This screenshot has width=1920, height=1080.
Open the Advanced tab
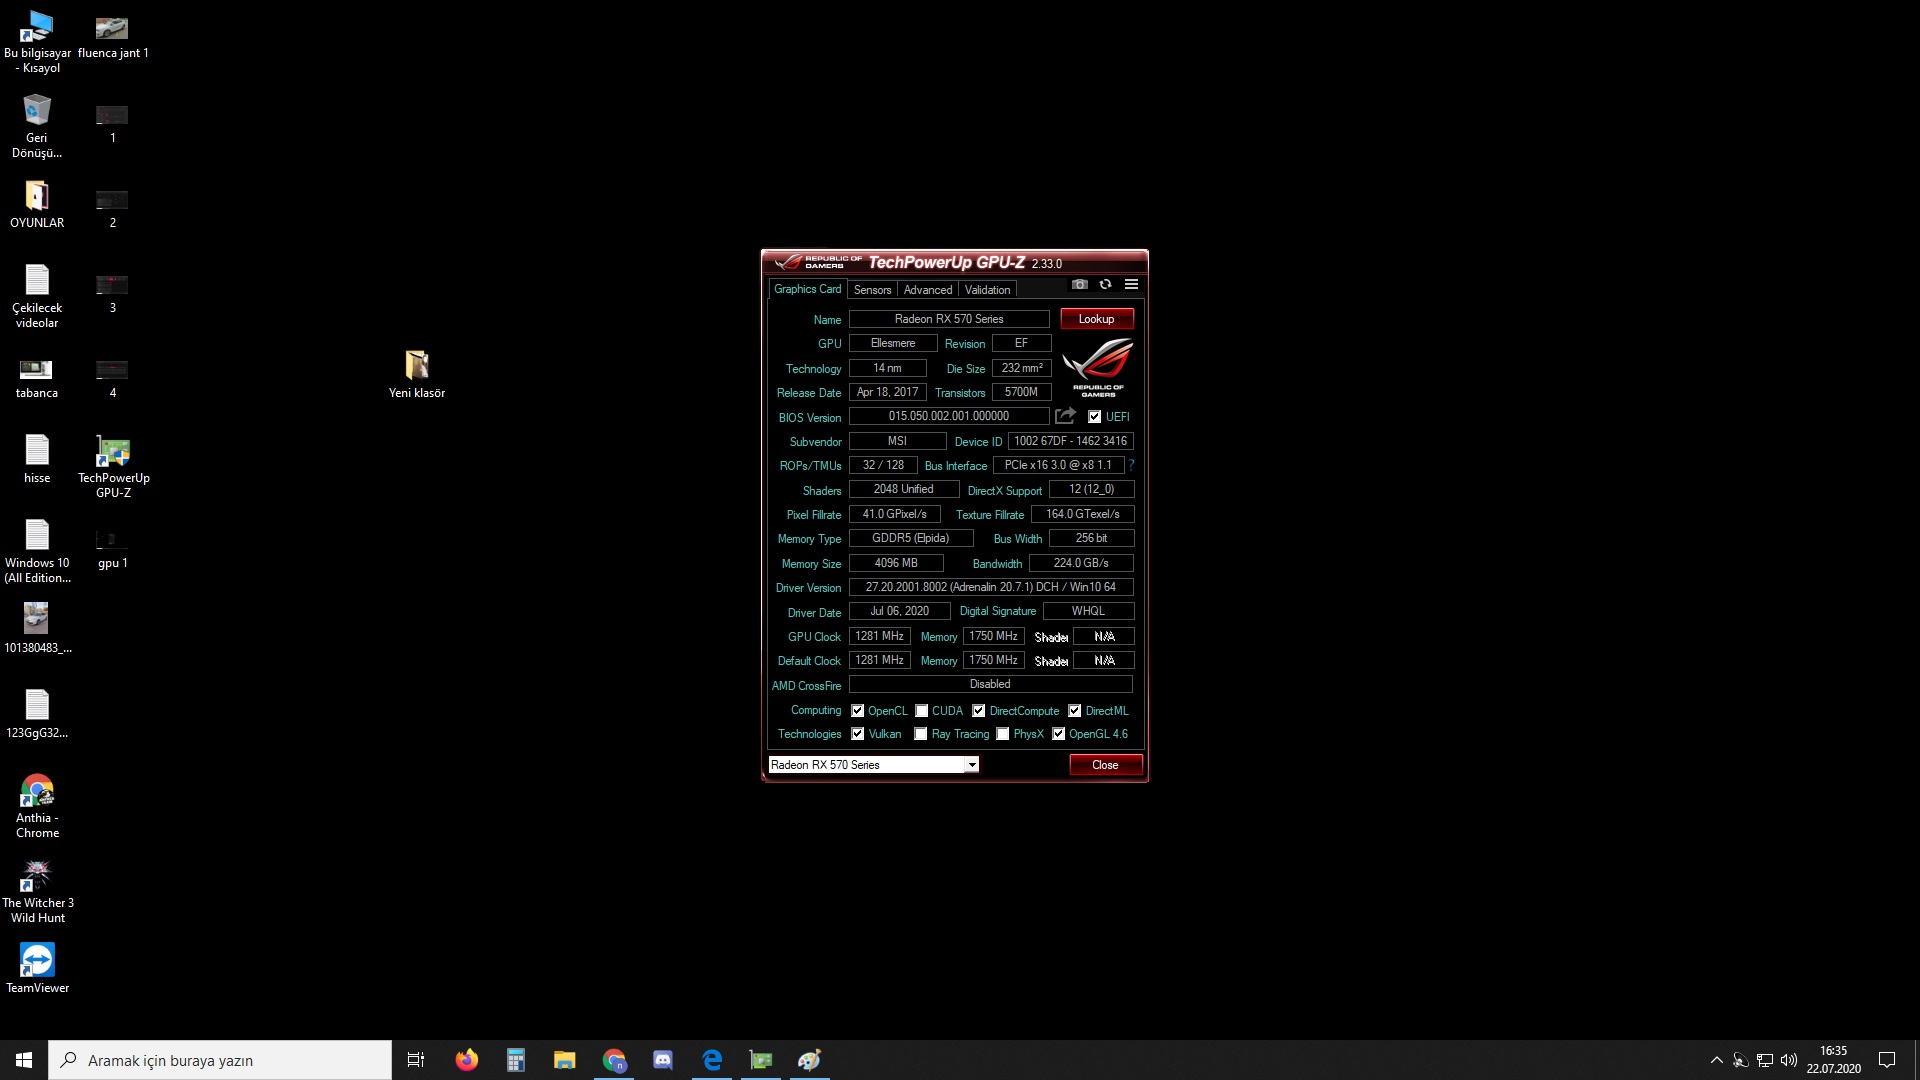tap(927, 290)
